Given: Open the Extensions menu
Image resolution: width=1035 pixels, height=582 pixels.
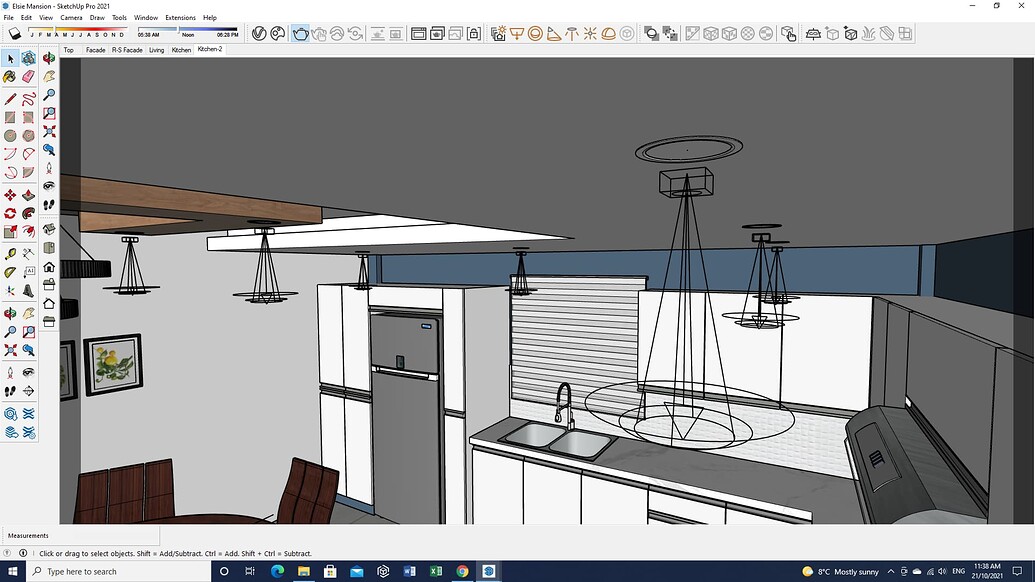Looking at the screenshot, I should point(180,17).
